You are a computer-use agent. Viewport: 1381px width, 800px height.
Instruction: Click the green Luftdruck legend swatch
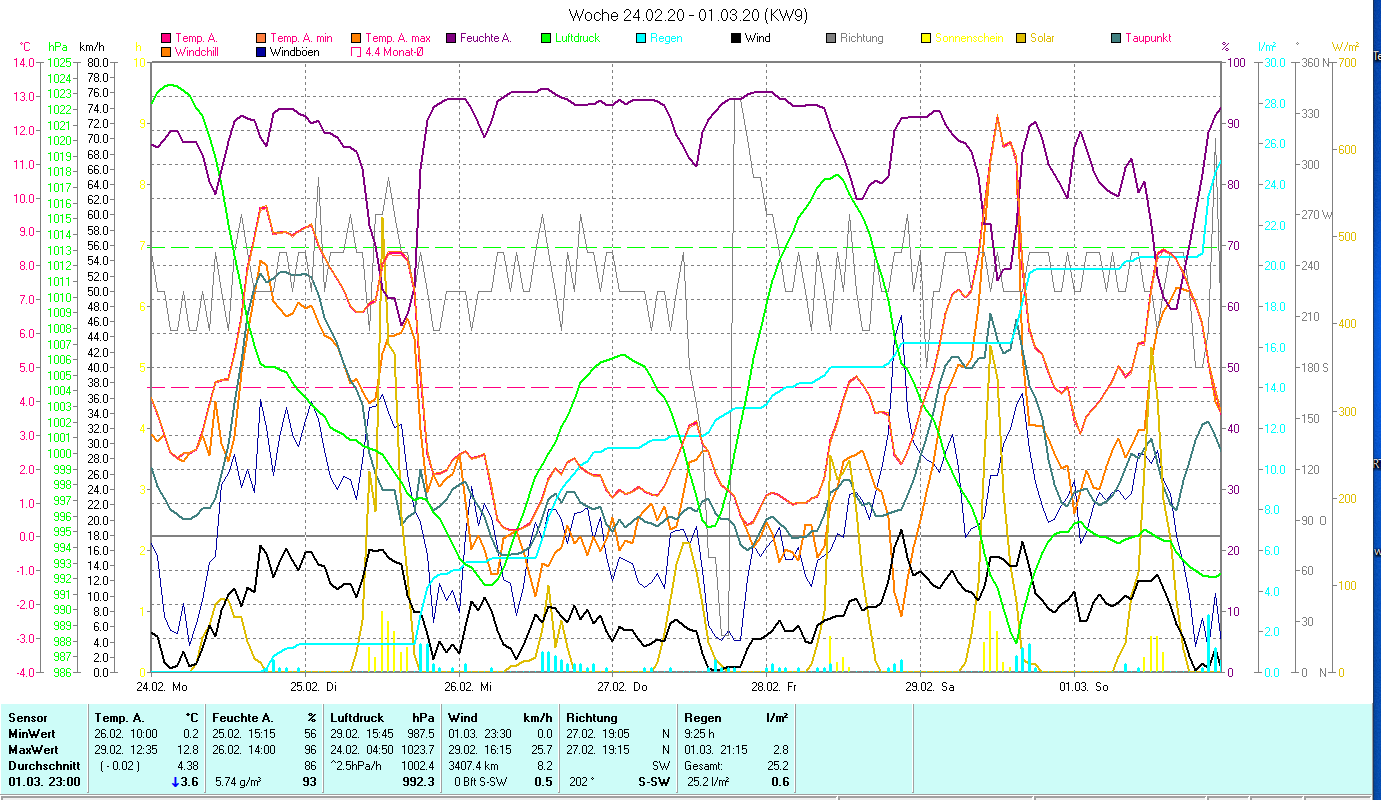pos(546,39)
